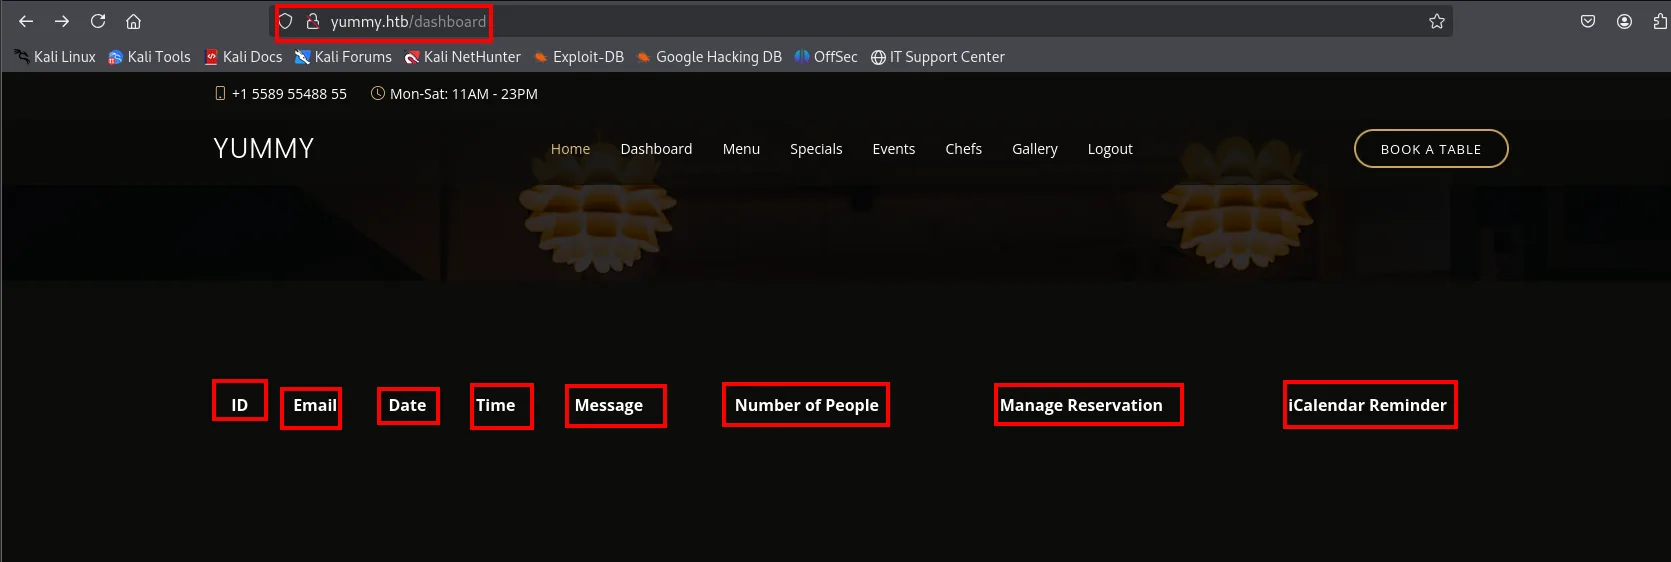Go forward with the browser forward arrow

click(x=62, y=21)
